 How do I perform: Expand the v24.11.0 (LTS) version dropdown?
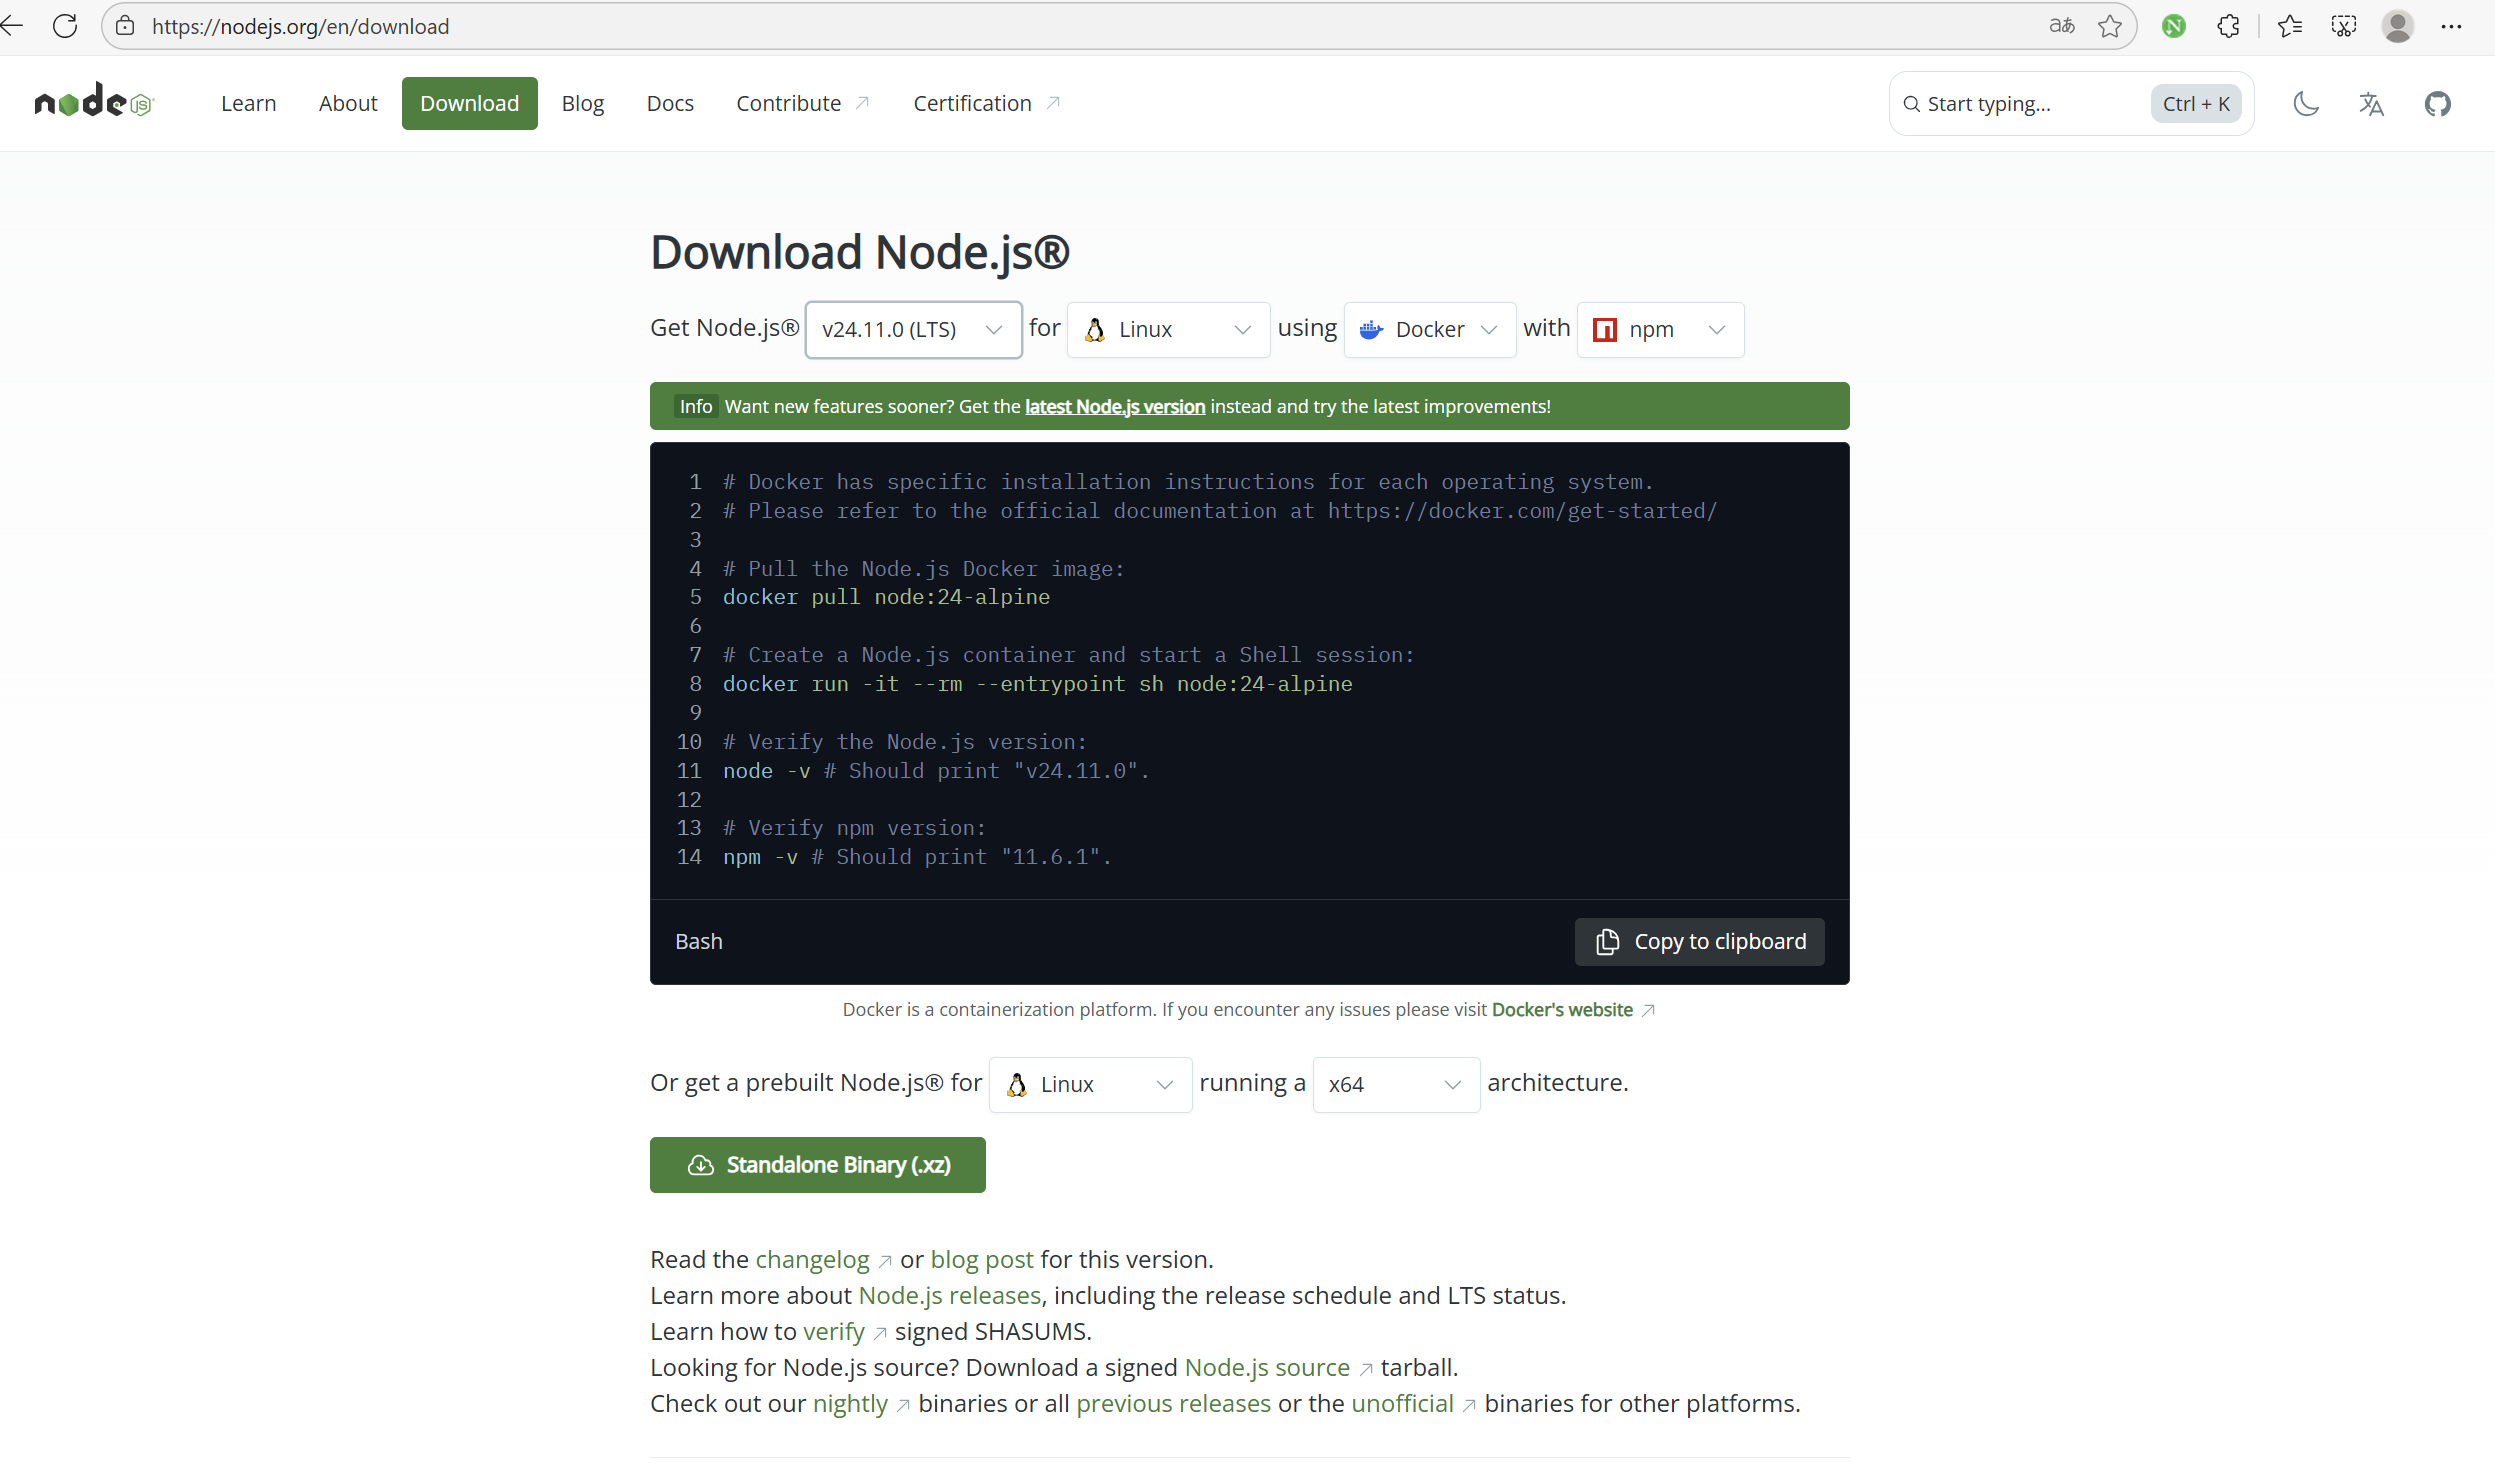(912, 329)
